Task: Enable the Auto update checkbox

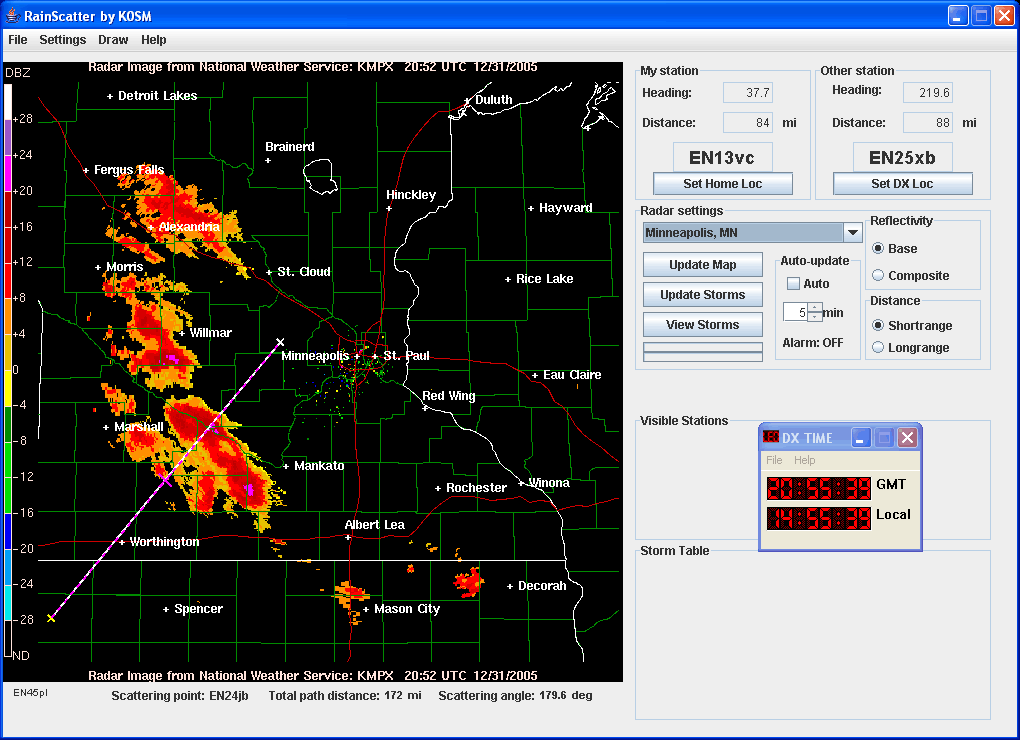Action: point(793,284)
